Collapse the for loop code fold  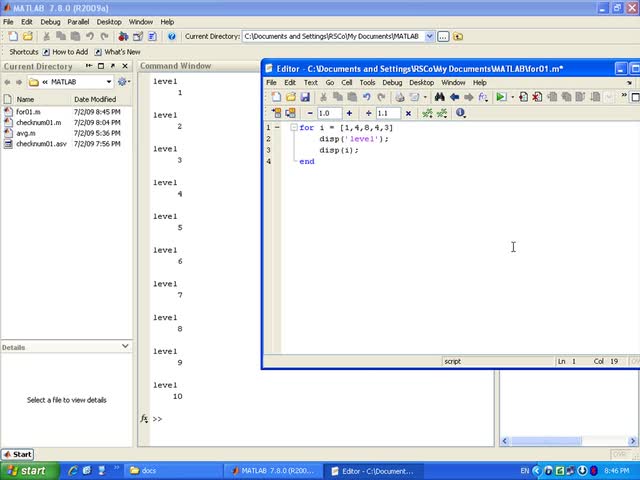[x=293, y=128]
